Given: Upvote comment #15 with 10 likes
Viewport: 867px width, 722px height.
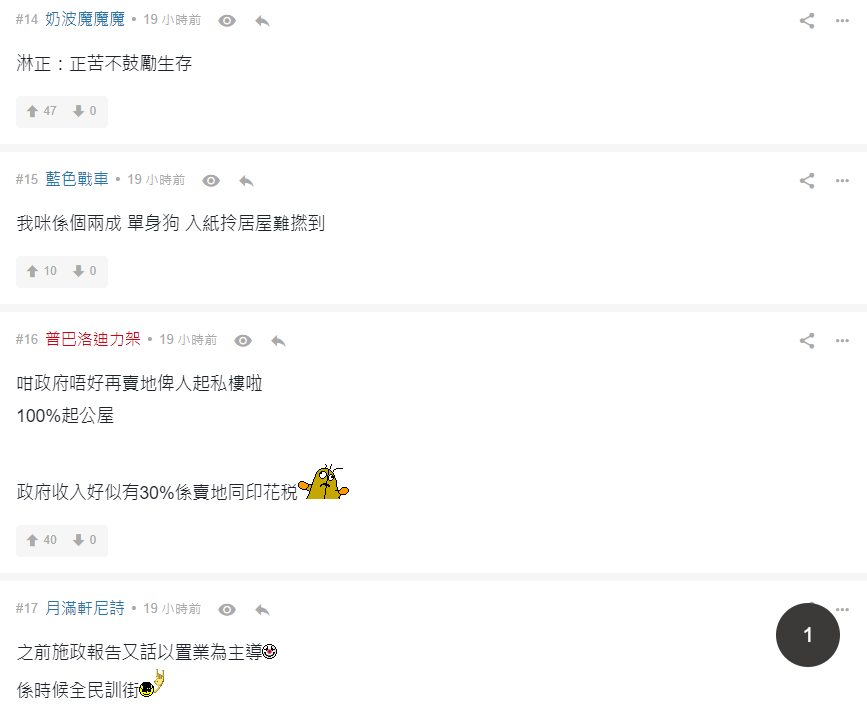Looking at the screenshot, I should click(x=32, y=271).
